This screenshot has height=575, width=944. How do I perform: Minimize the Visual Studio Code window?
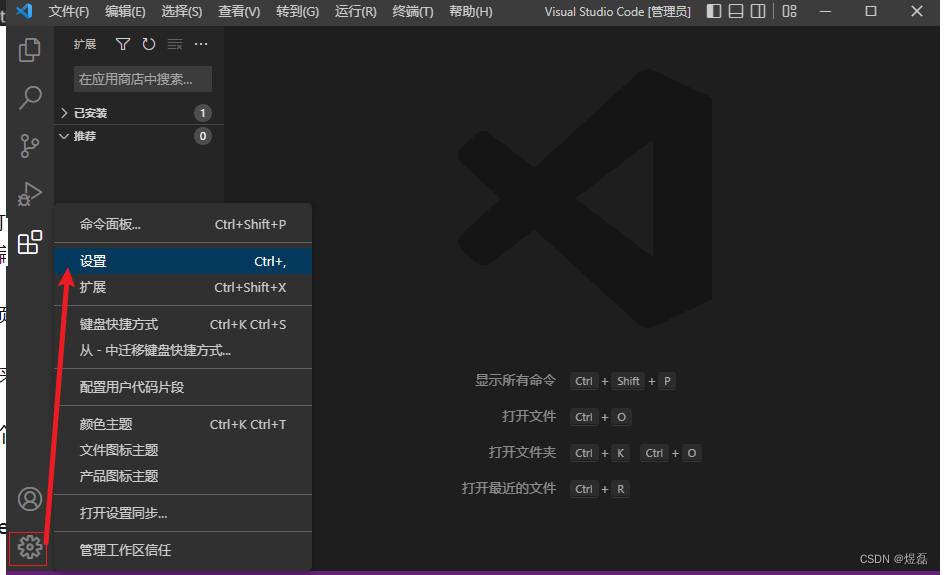(825, 11)
